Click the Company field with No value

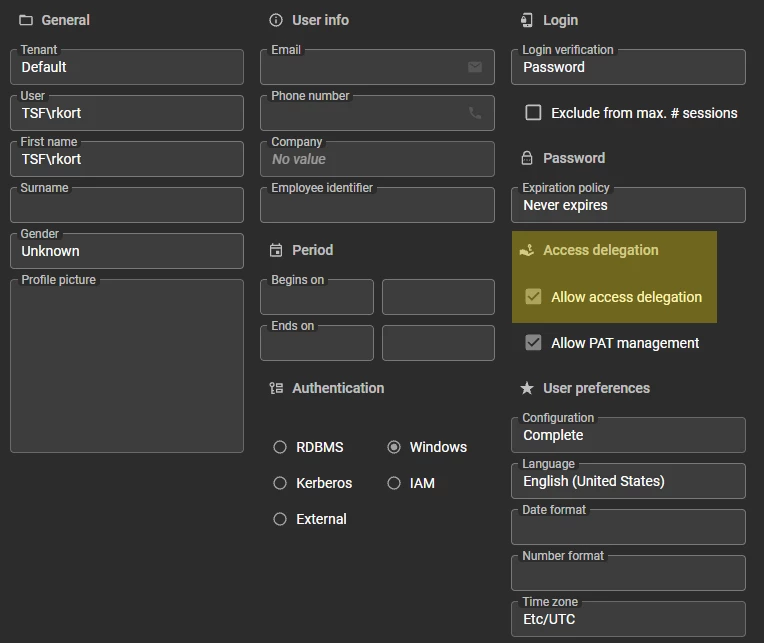tap(377, 159)
